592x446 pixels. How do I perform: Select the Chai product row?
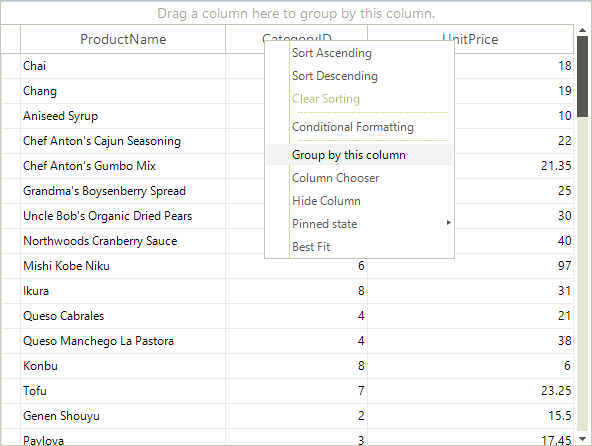point(287,66)
